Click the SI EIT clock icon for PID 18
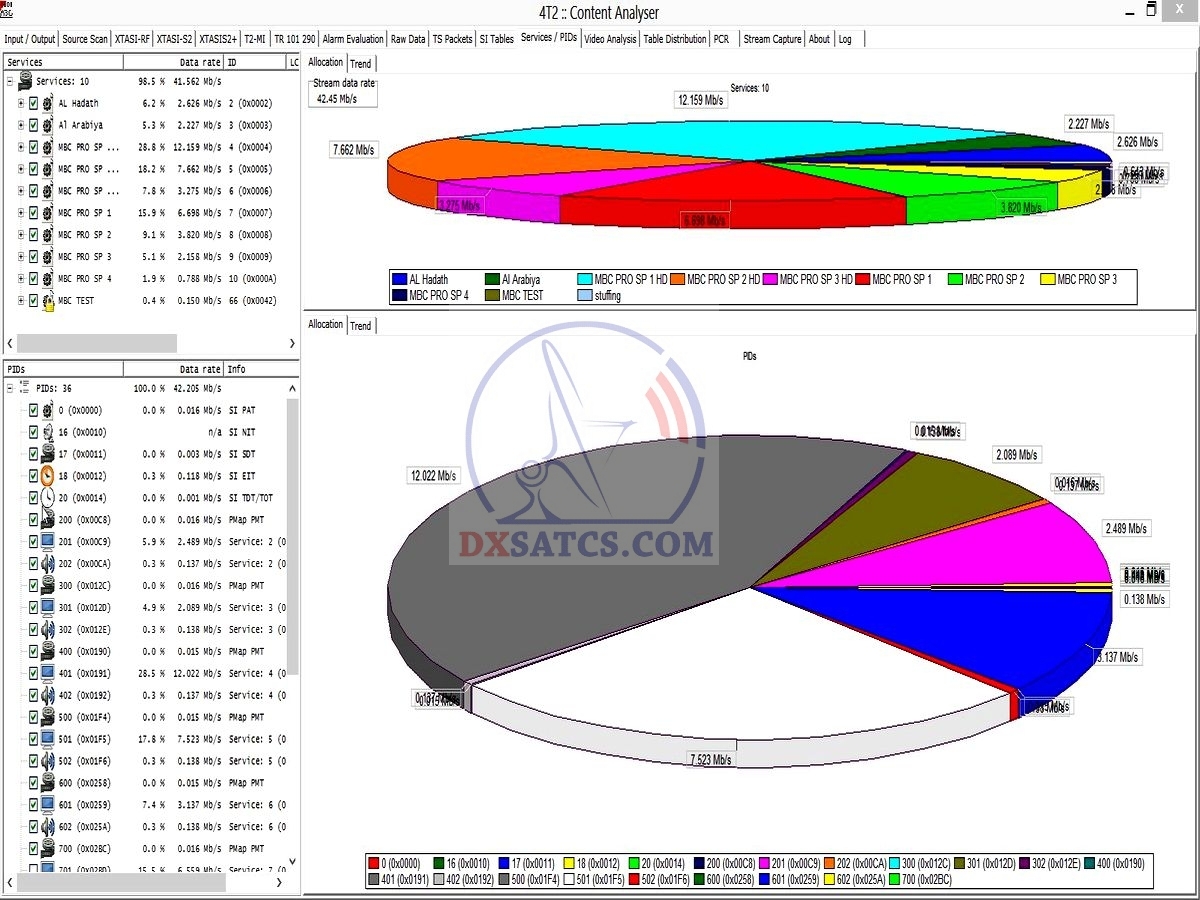The height and width of the screenshot is (900, 1200). (x=47, y=476)
